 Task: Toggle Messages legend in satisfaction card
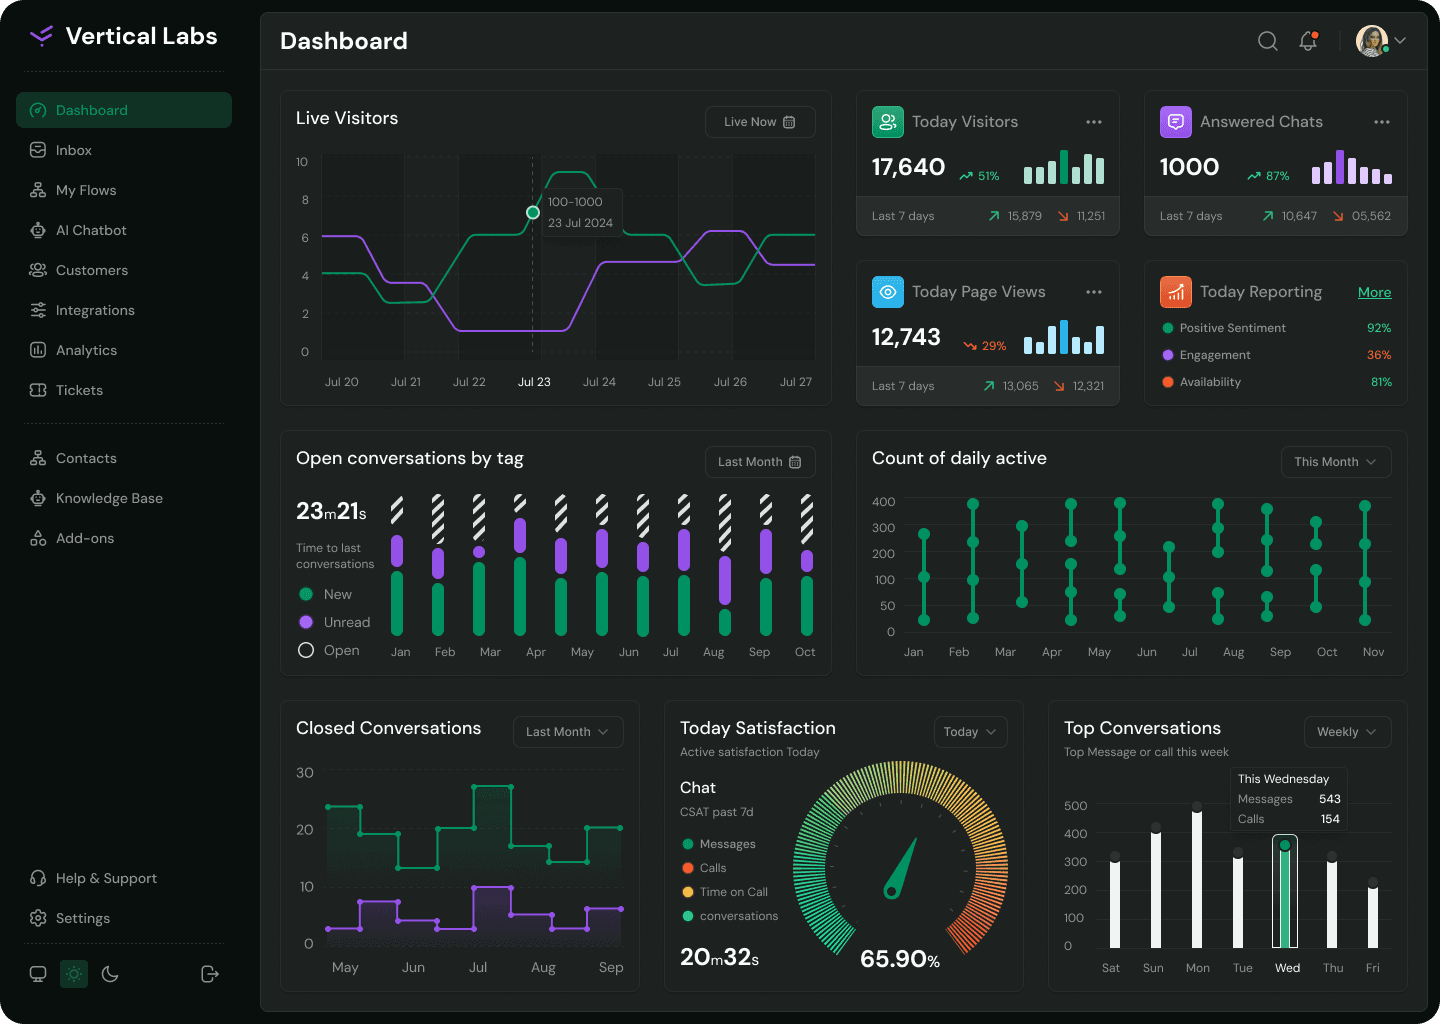(x=719, y=844)
